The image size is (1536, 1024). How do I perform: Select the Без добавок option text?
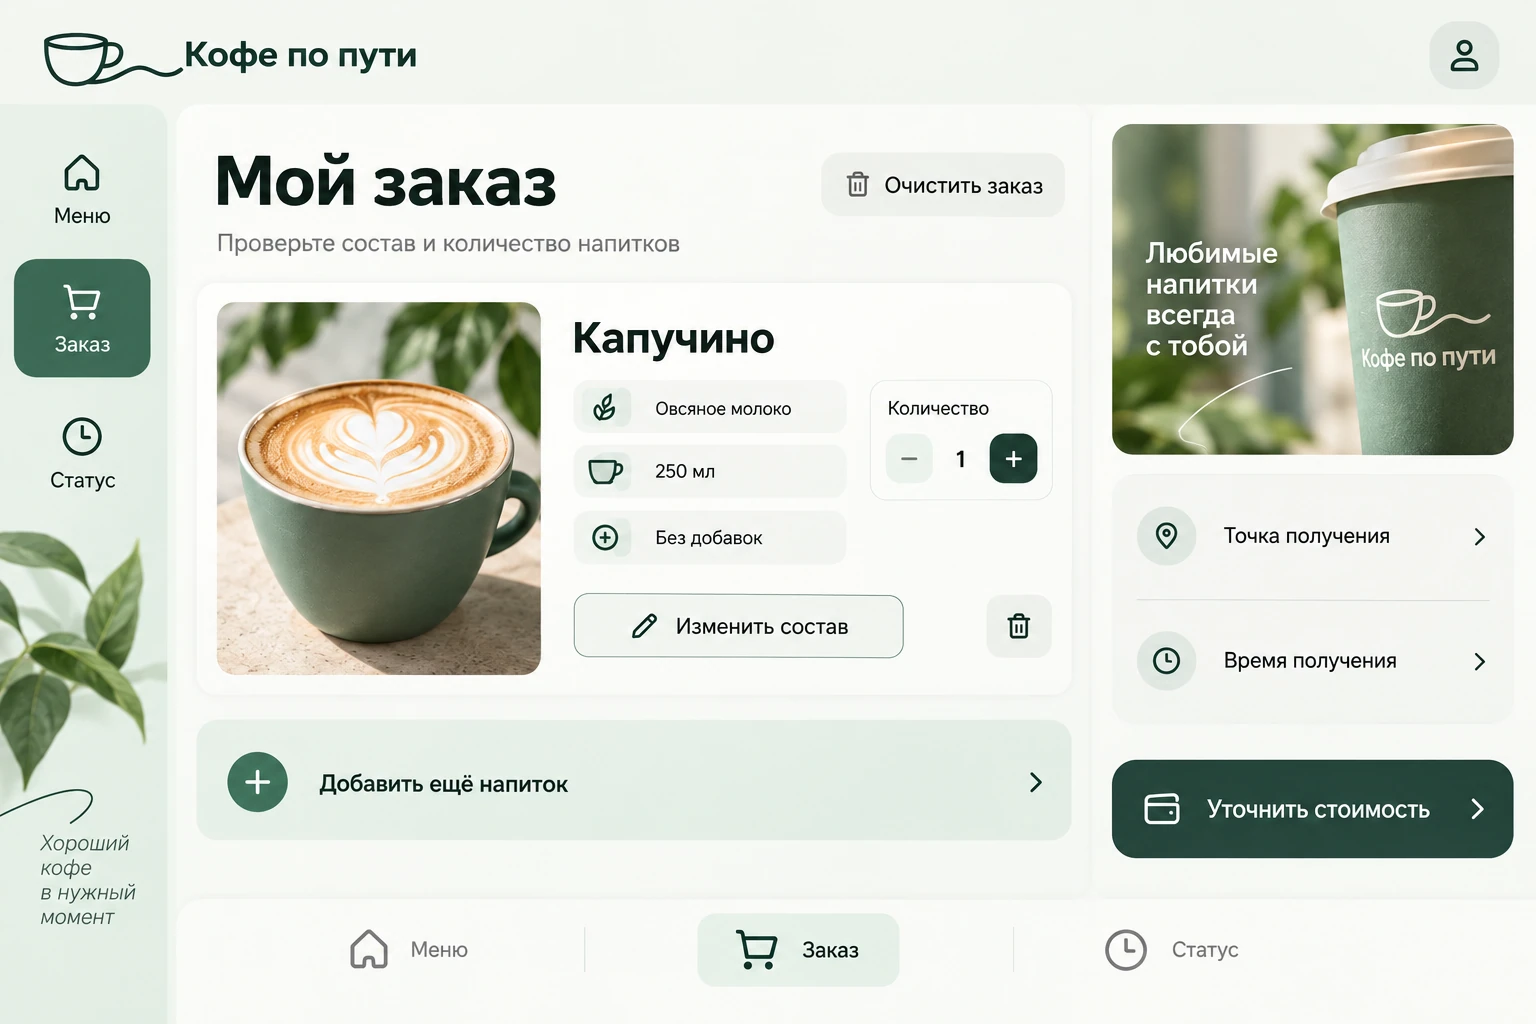709,538
